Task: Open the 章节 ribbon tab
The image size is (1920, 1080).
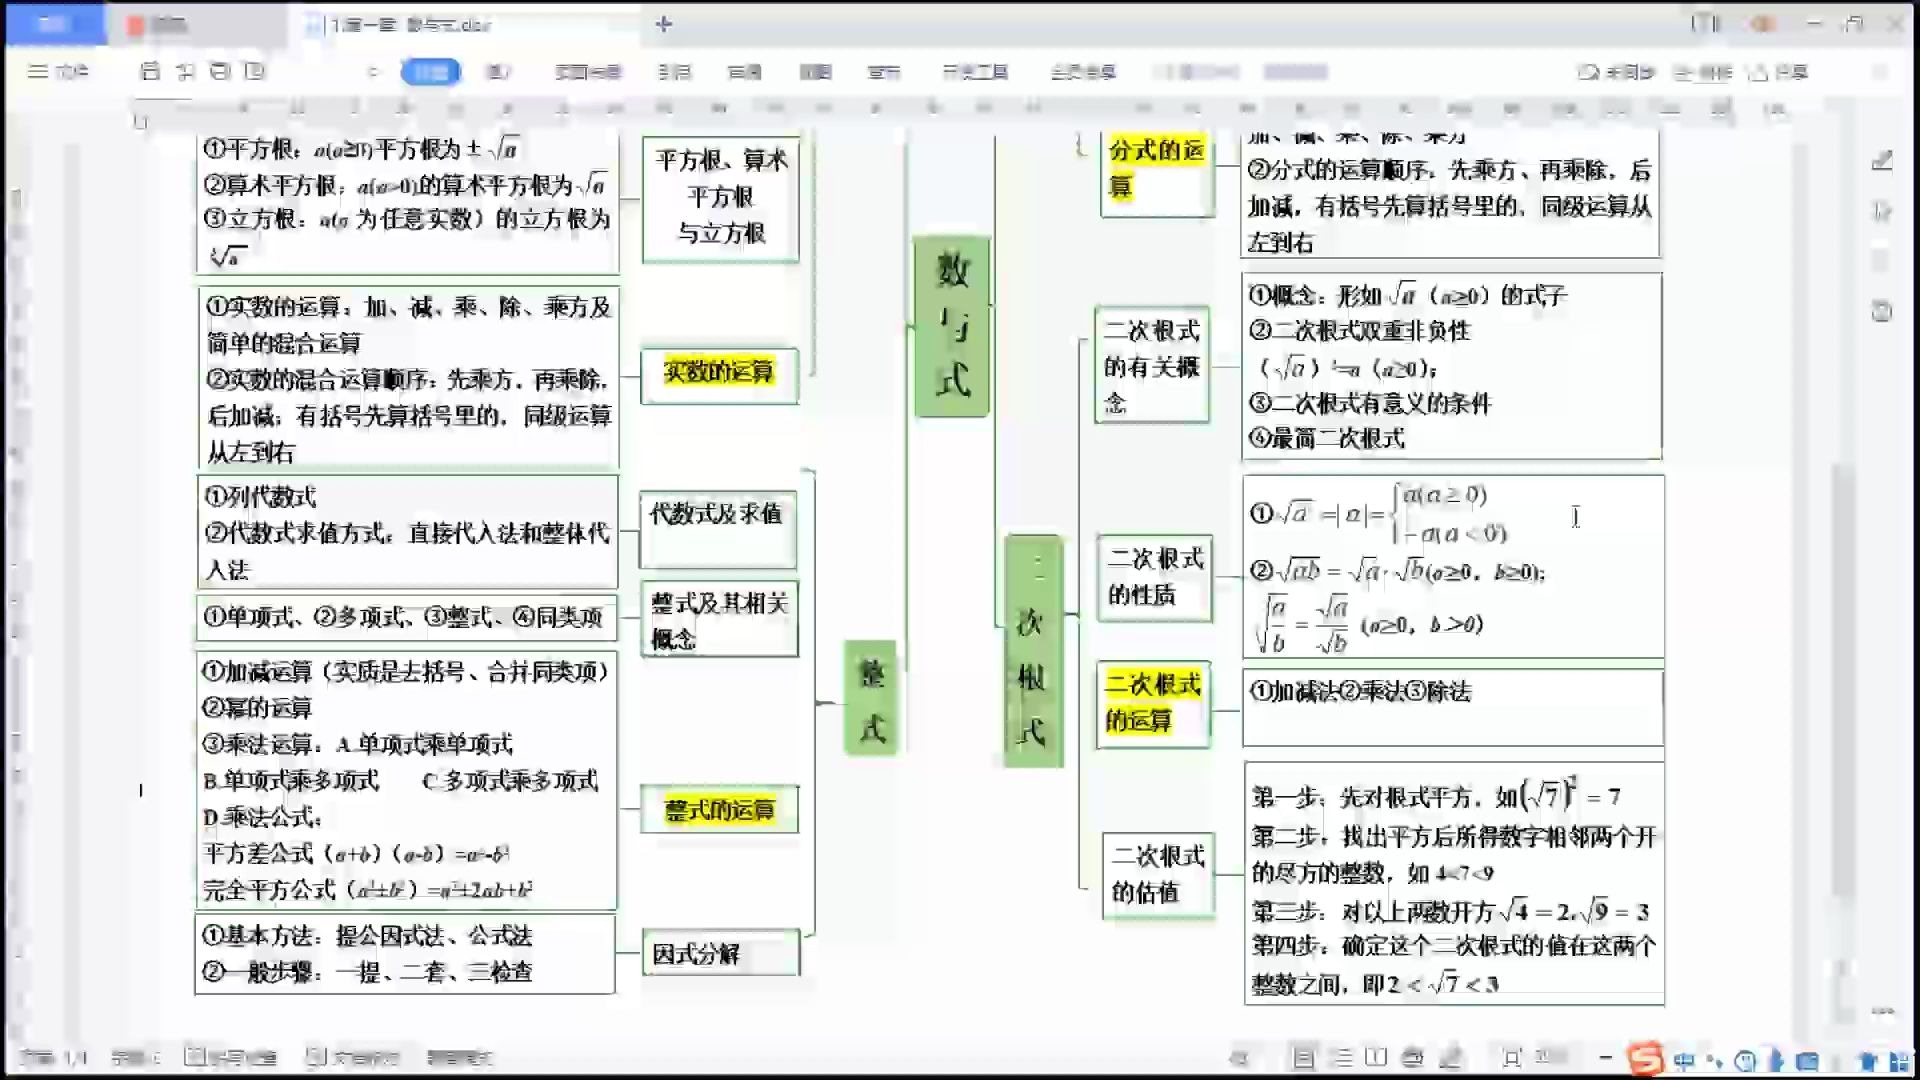Action: click(884, 72)
